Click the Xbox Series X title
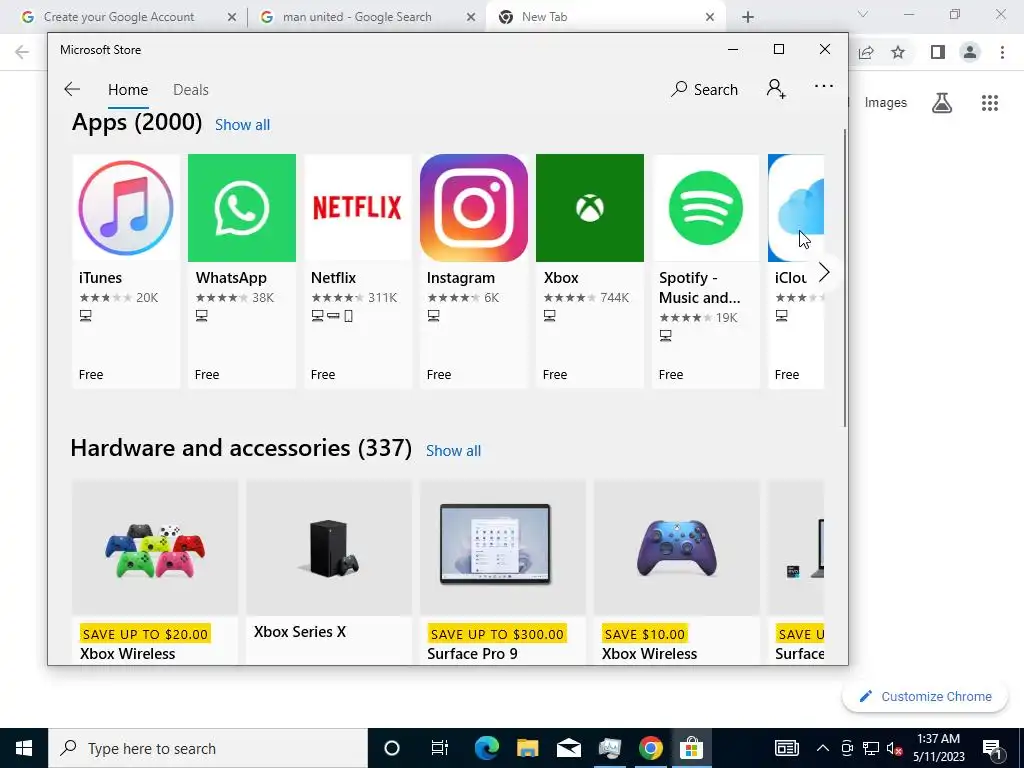The height and width of the screenshot is (768, 1024). pyautogui.click(x=300, y=632)
